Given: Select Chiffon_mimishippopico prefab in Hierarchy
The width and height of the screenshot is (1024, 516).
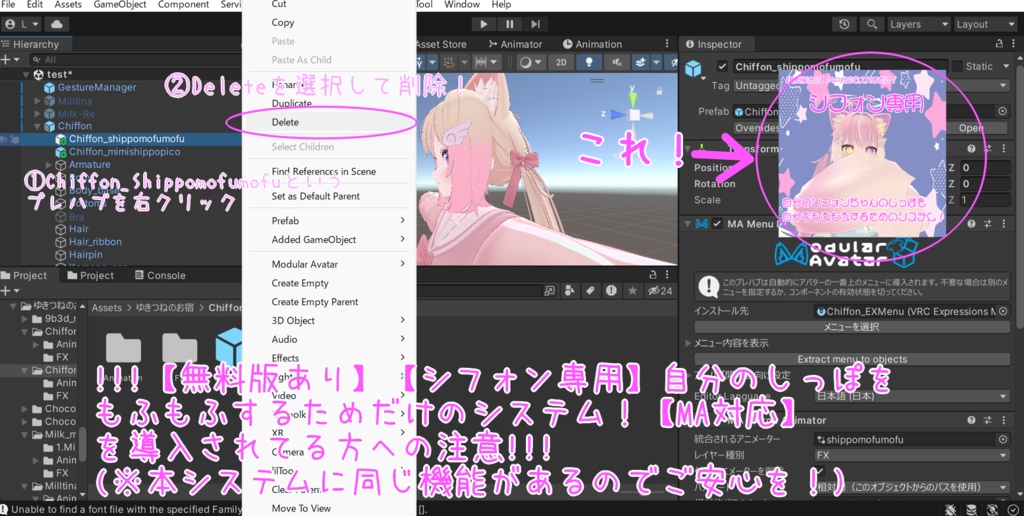Looking at the screenshot, I should [124, 152].
